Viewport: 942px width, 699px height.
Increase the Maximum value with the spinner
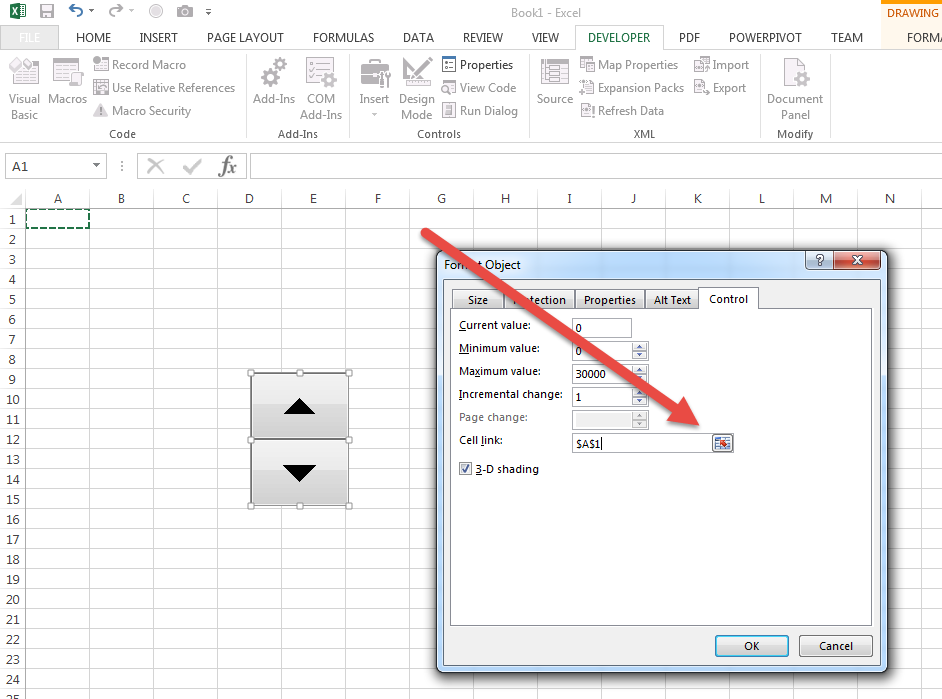[640, 368]
